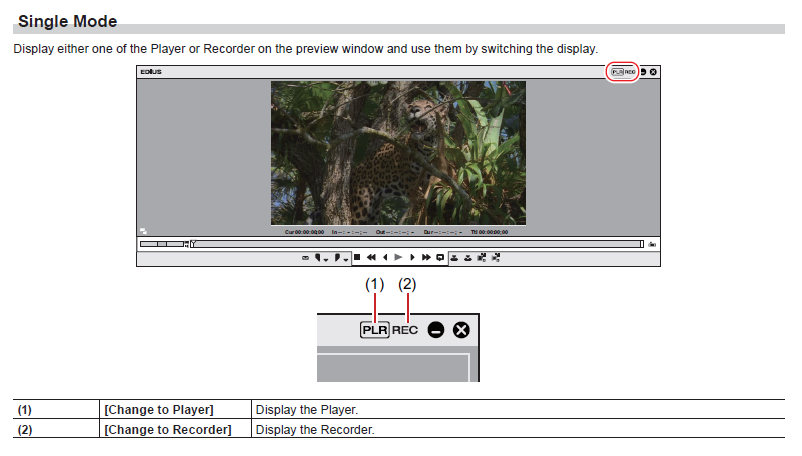Click the last icon in the playback toolbar
802x456 pixels.
click(496, 258)
